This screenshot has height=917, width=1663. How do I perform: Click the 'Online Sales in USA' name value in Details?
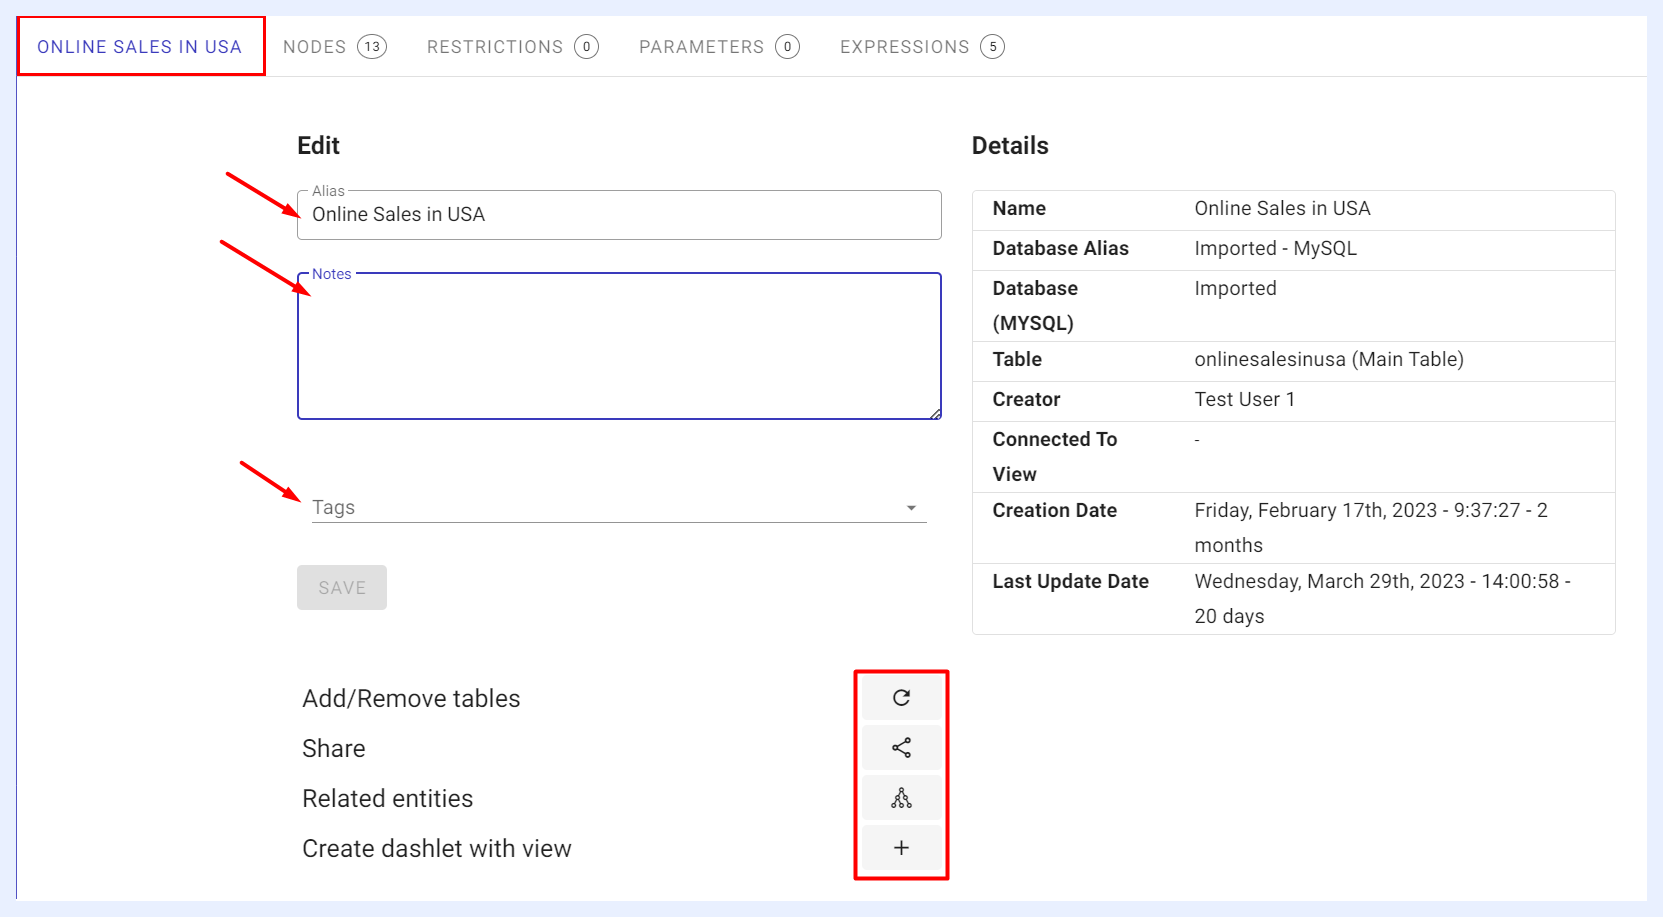tap(1282, 208)
